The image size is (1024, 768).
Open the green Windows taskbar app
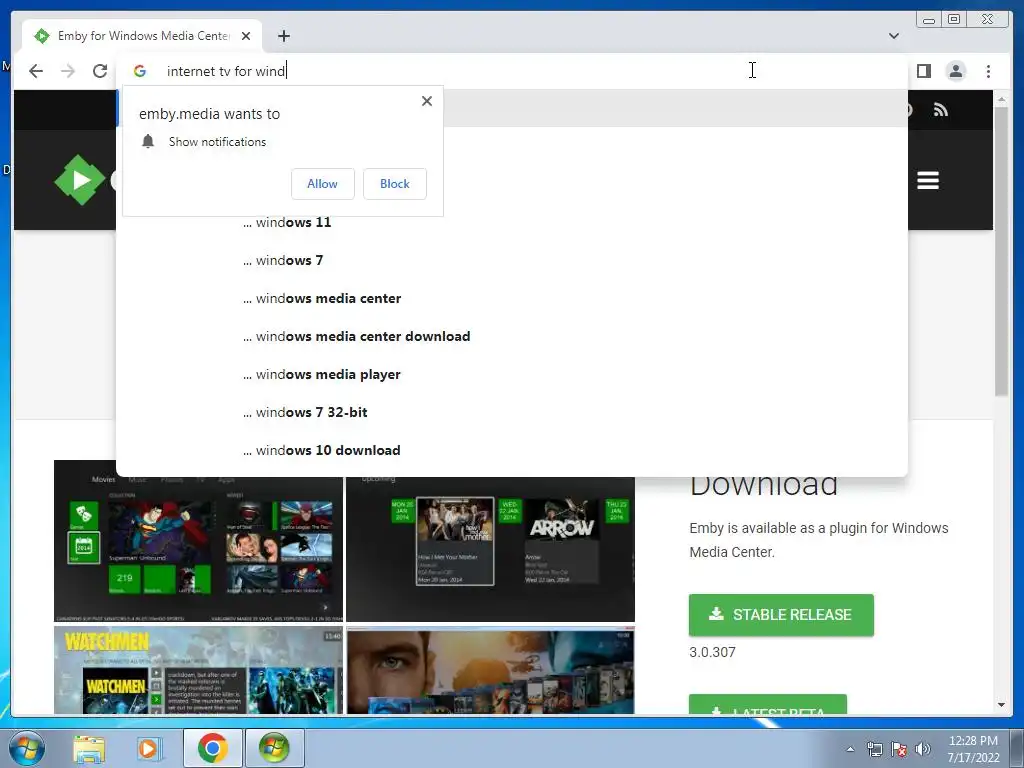click(x=274, y=748)
